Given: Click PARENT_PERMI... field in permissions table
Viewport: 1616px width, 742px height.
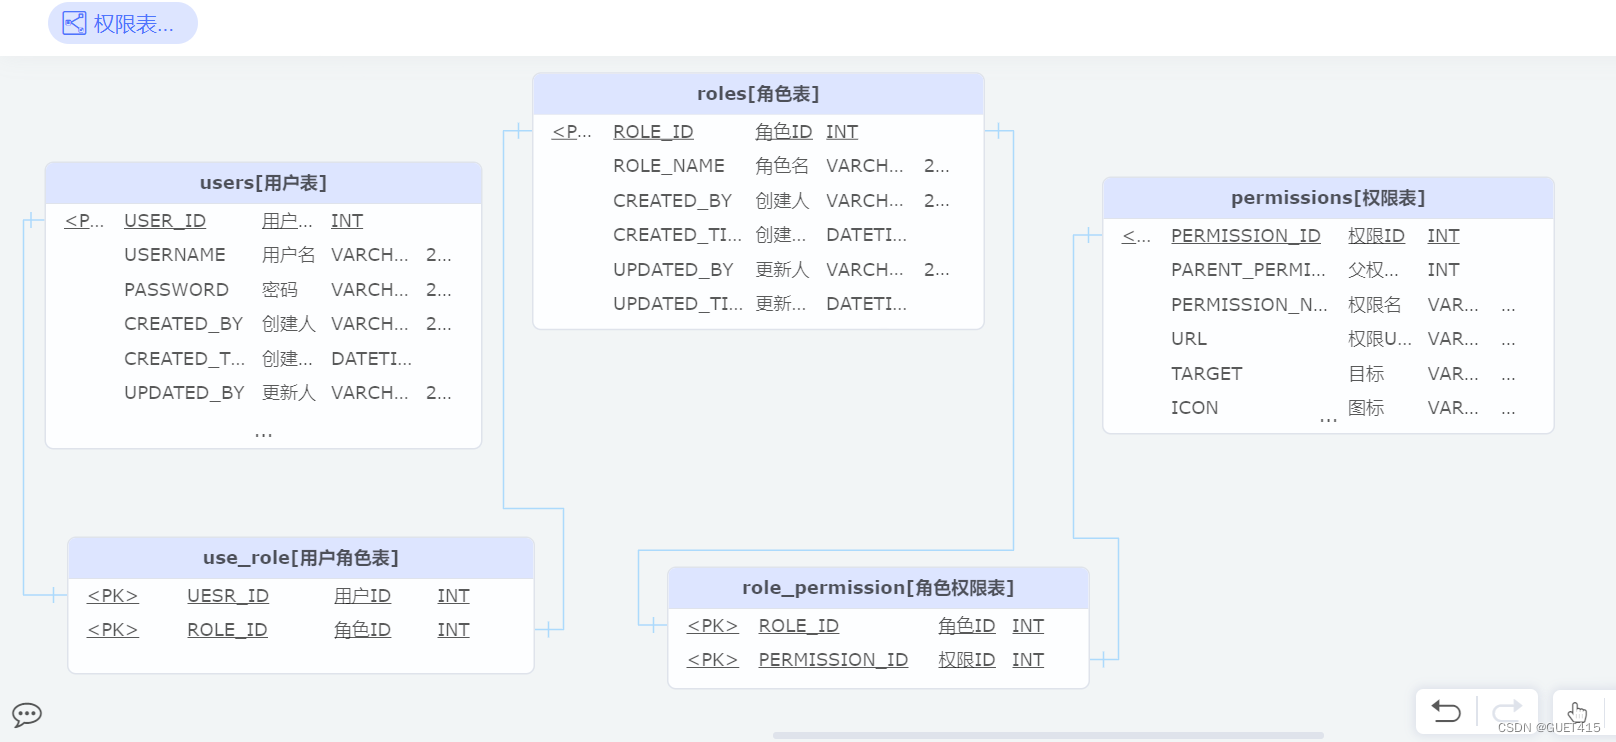Looking at the screenshot, I should [x=1248, y=270].
